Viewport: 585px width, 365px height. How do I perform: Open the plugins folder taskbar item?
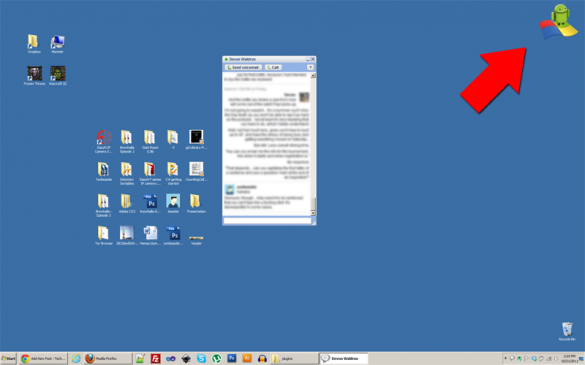point(294,359)
